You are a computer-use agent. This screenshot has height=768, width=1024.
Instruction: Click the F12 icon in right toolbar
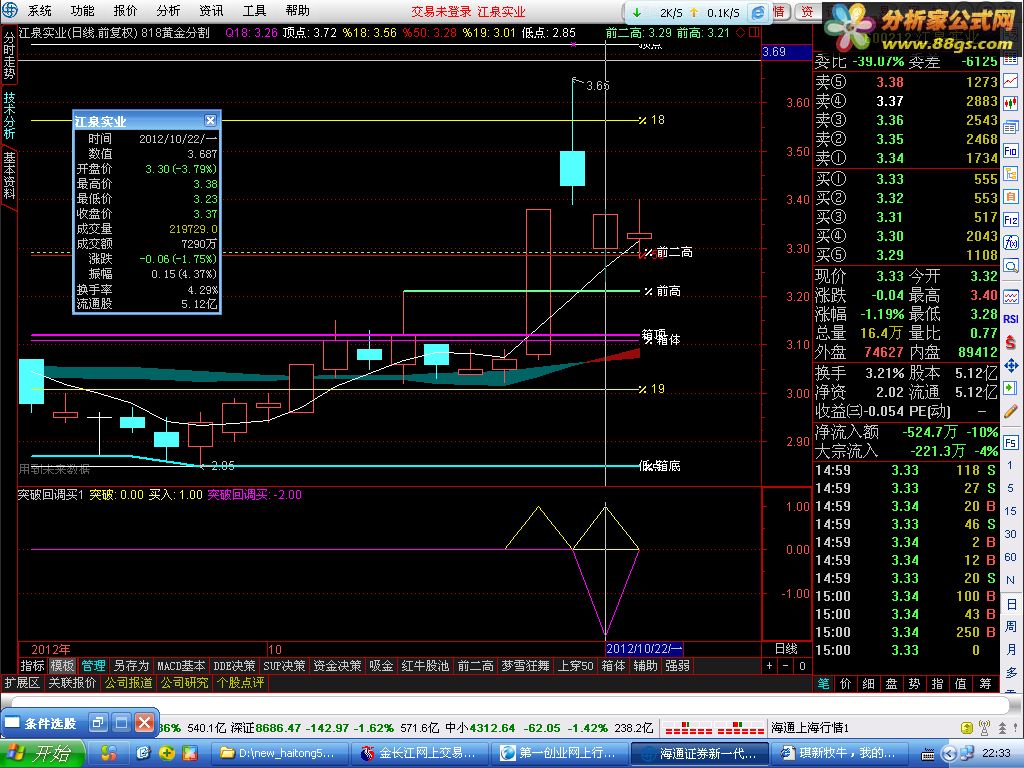(x=1011, y=220)
